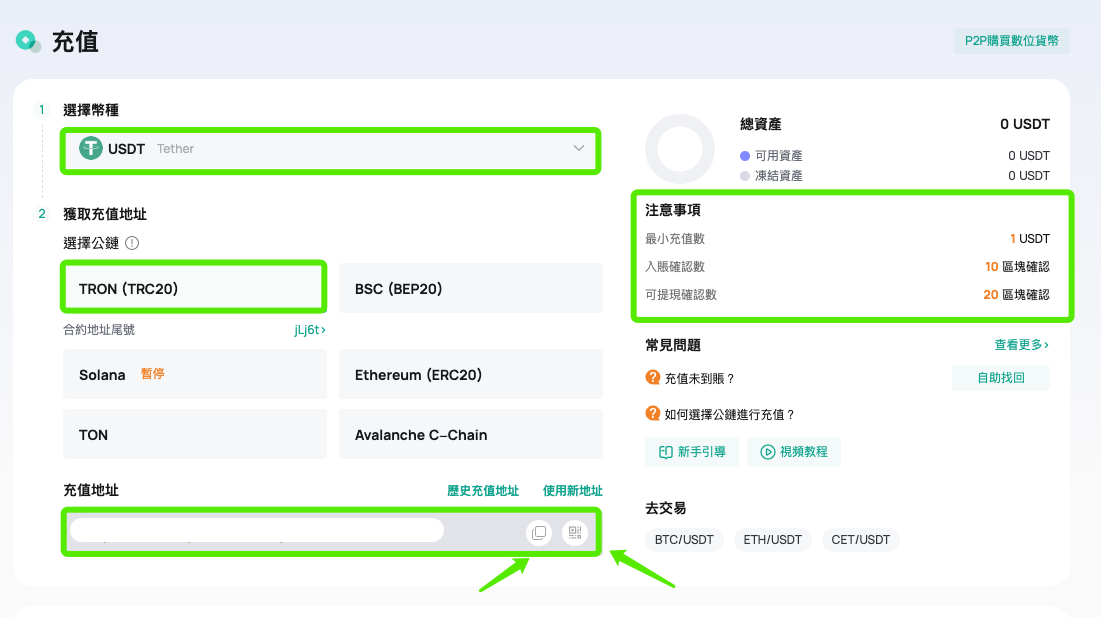This screenshot has height=617, width=1101.
Task: Click the 自助找回 button
Action: click(x=1001, y=378)
